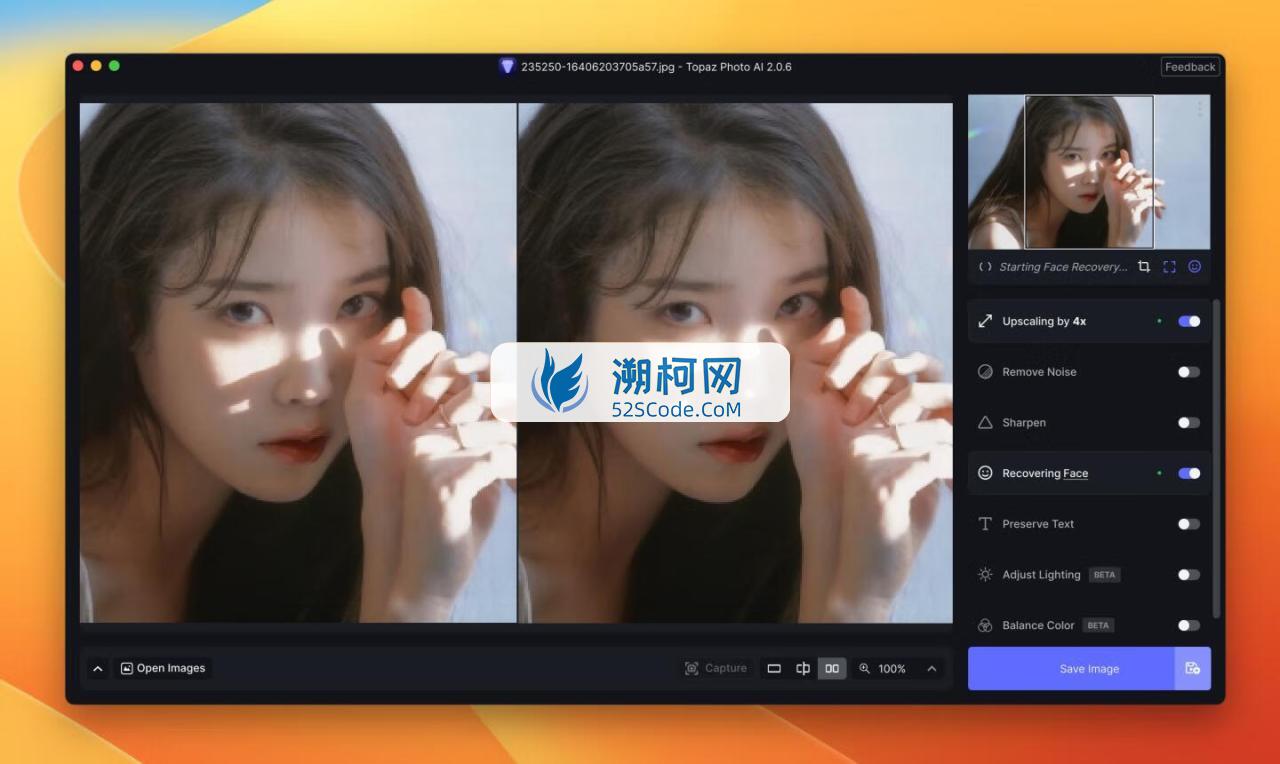
Task: Click the window title filename text
Action: pos(656,67)
